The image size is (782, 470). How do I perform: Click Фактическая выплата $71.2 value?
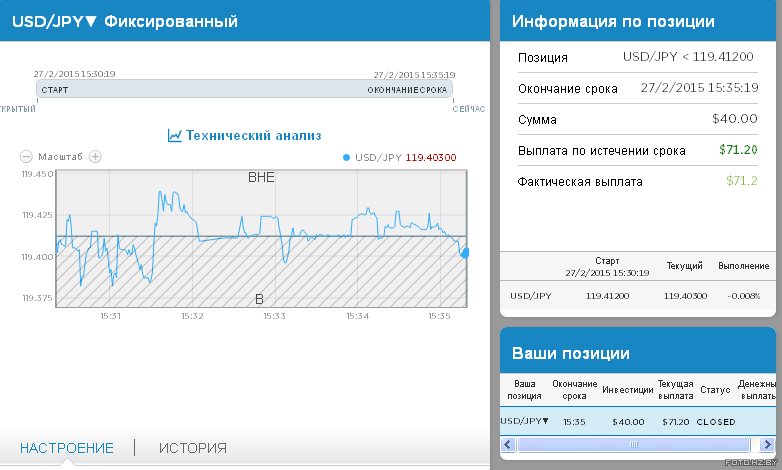(742, 181)
